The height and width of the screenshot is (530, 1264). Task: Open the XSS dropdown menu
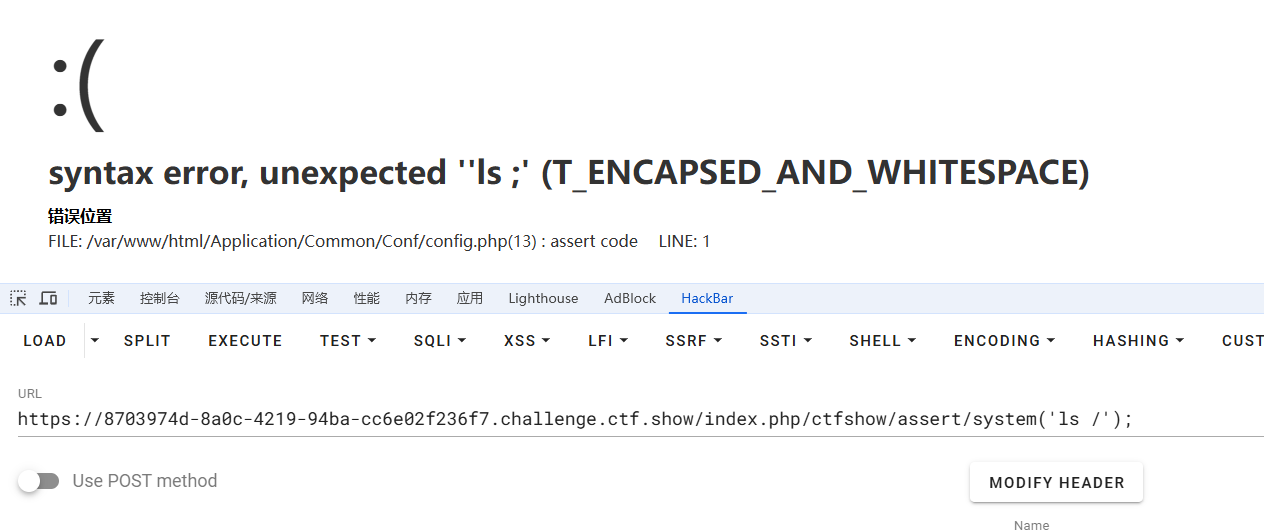point(527,341)
